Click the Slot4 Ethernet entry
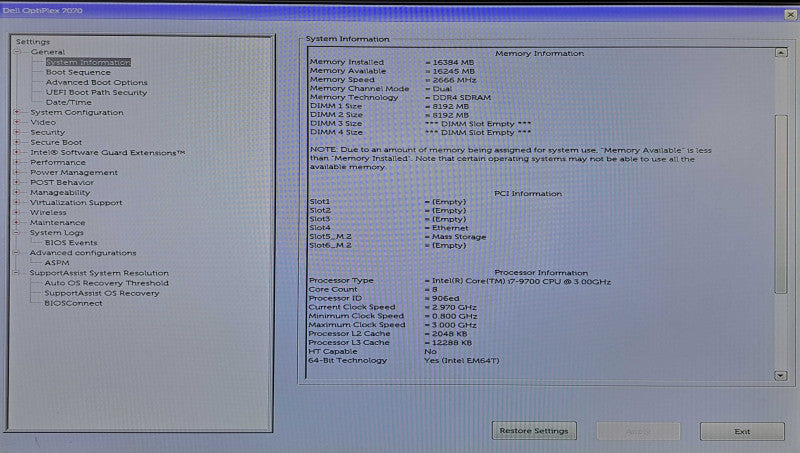The image size is (800, 453). click(446, 228)
